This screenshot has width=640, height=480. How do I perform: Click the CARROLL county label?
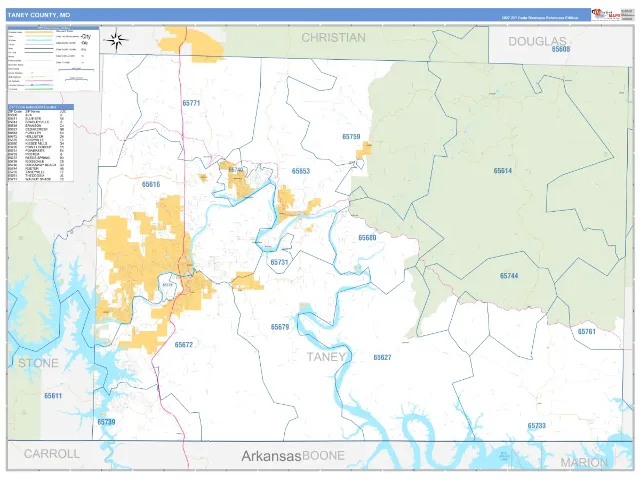pyautogui.click(x=52, y=454)
